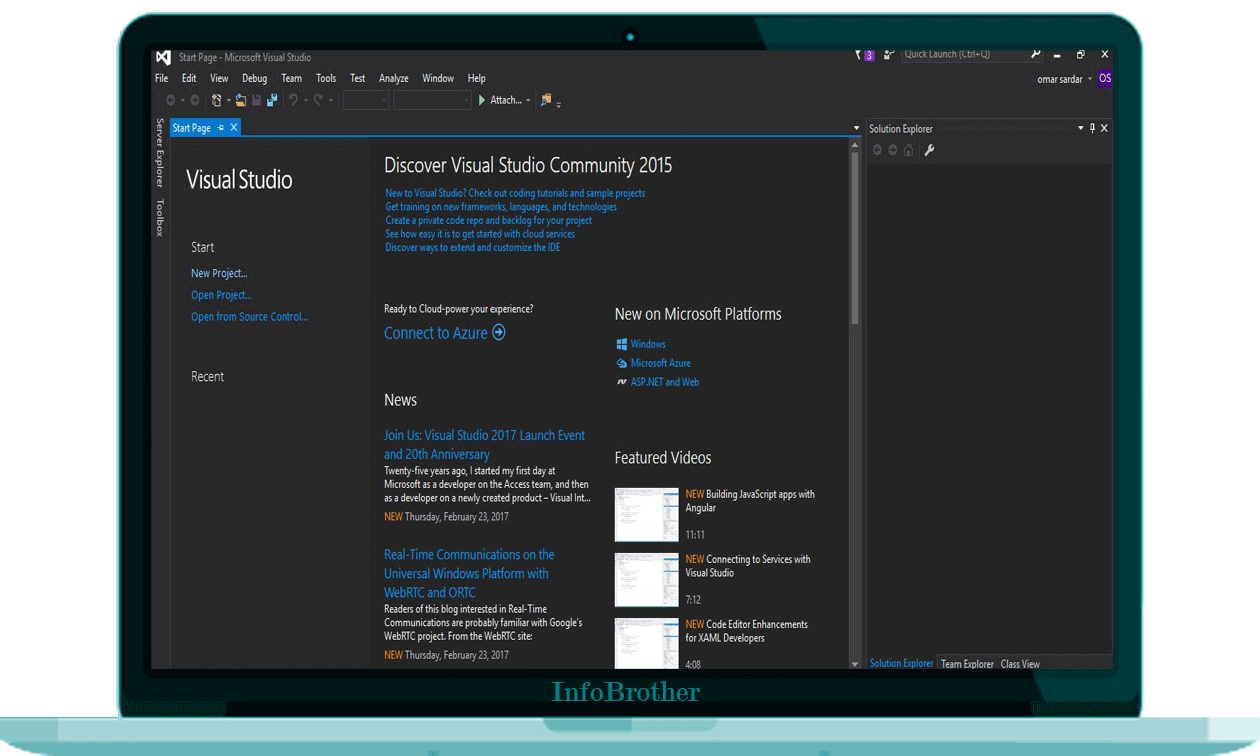The width and height of the screenshot is (1260, 756).
Task: Click the Open File toolbar icon
Action: point(241,100)
